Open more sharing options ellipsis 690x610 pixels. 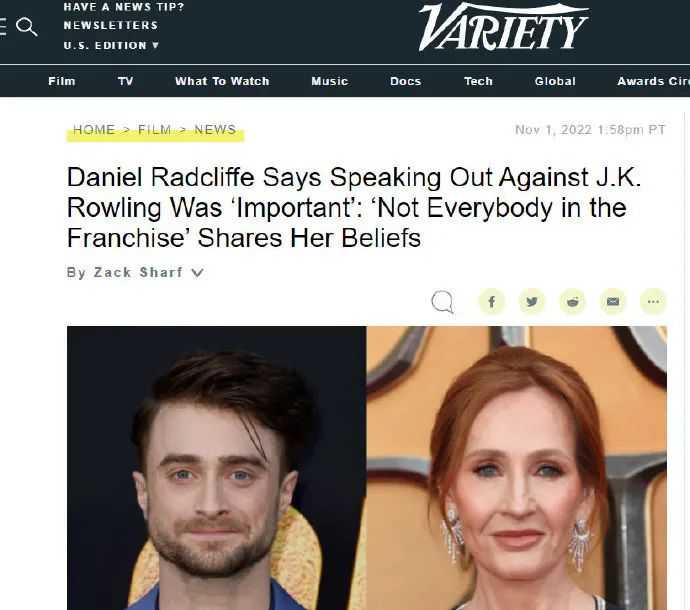pos(653,302)
